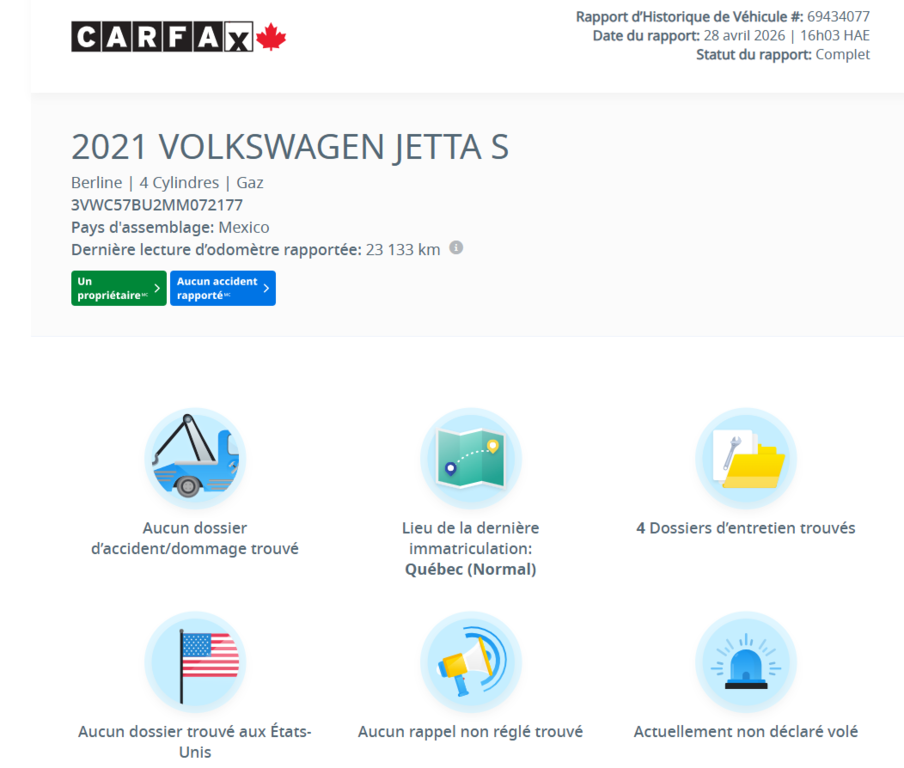Click the service records folder icon
The height and width of the screenshot is (768, 904).
click(746, 458)
